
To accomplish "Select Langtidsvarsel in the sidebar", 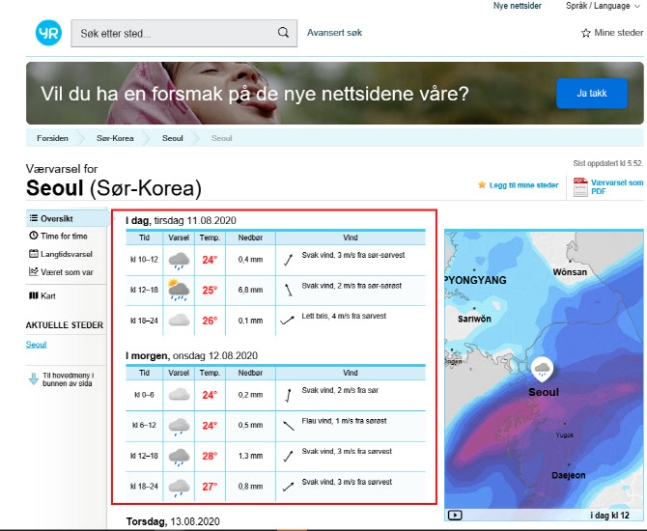I will [x=61, y=254].
